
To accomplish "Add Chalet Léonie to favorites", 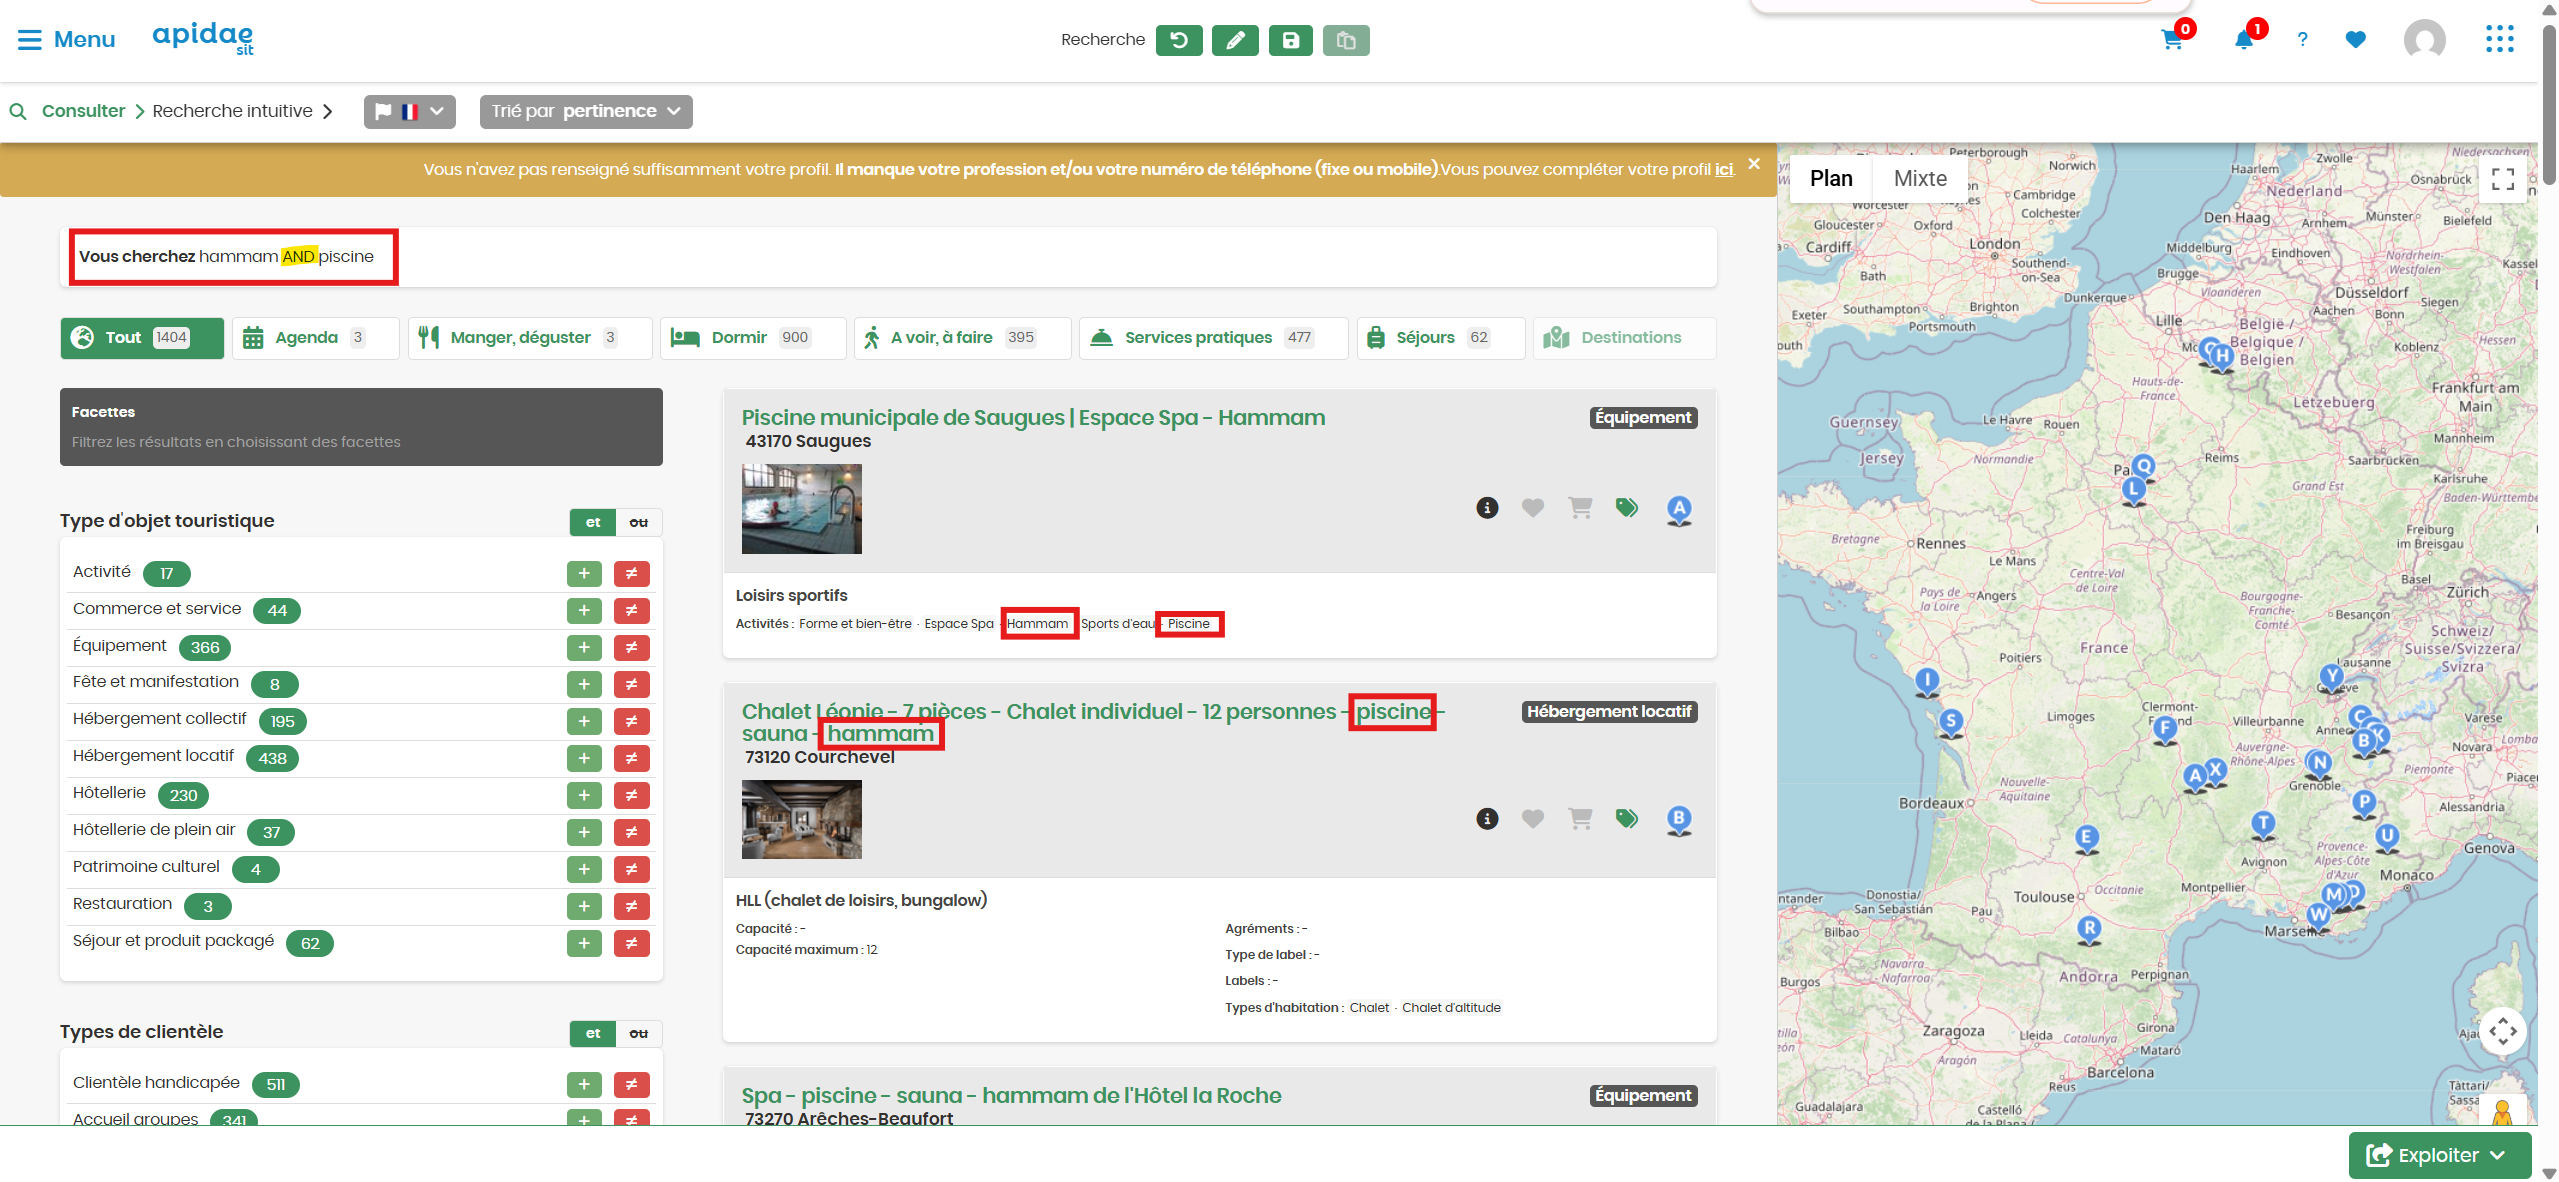I will point(1532,819).
